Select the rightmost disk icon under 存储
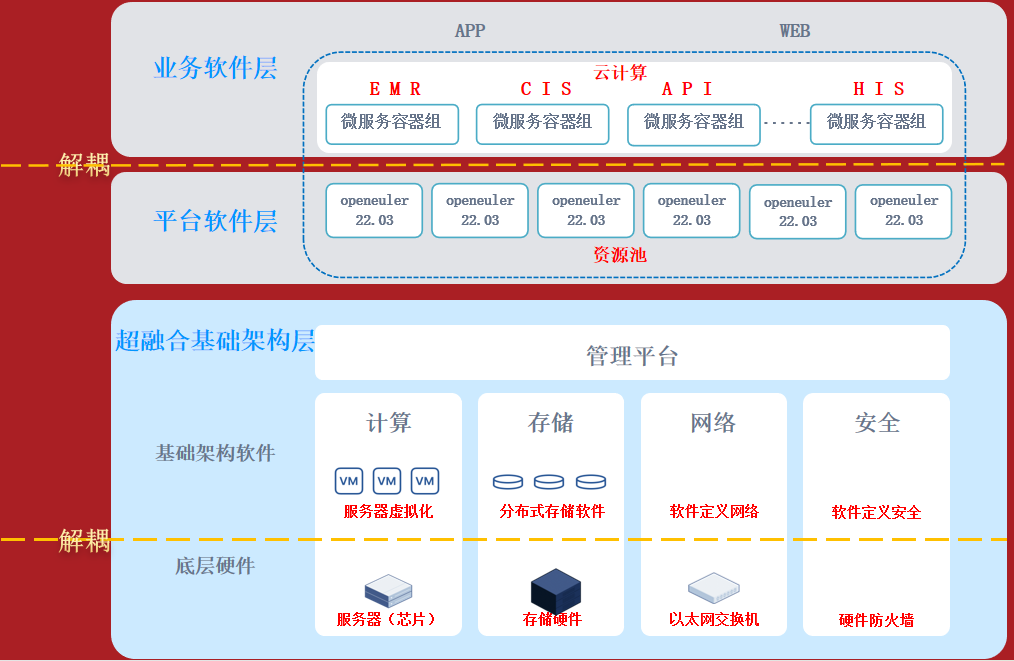The image size is (1014, 661). click(x=591, y=482)
